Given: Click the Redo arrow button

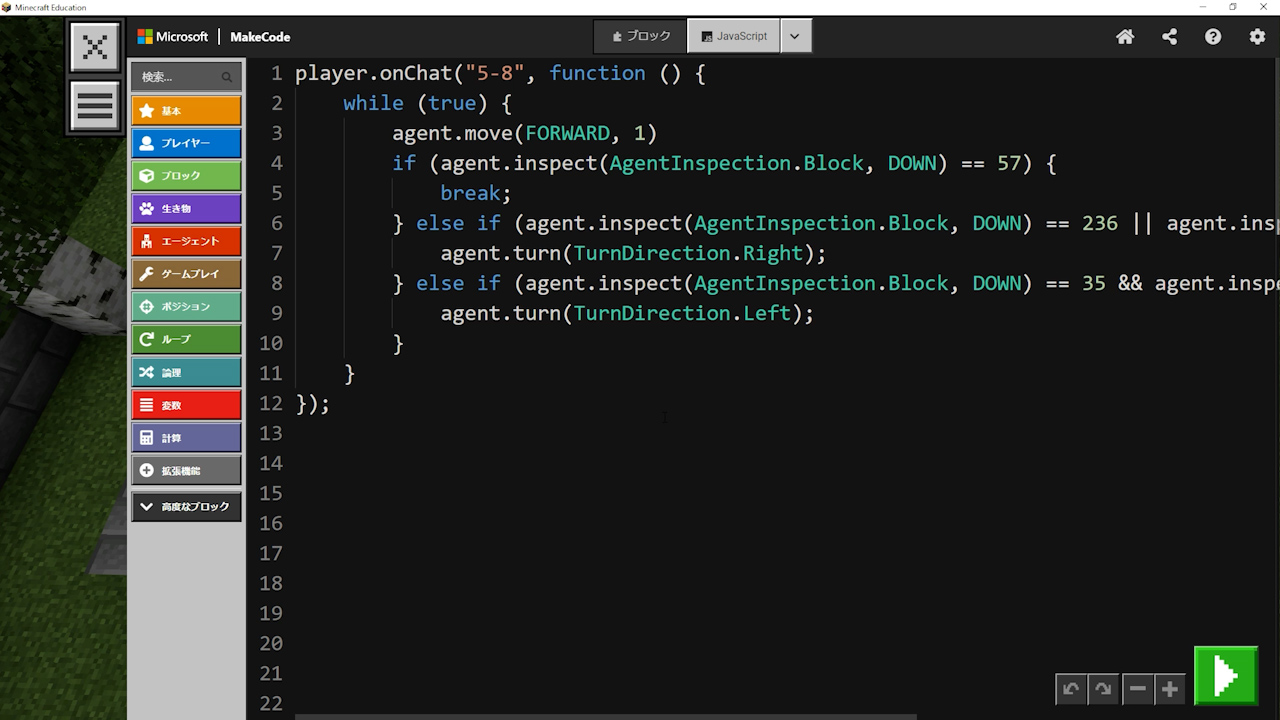Looking at the screenshot, I should (x=1103, y=689).
